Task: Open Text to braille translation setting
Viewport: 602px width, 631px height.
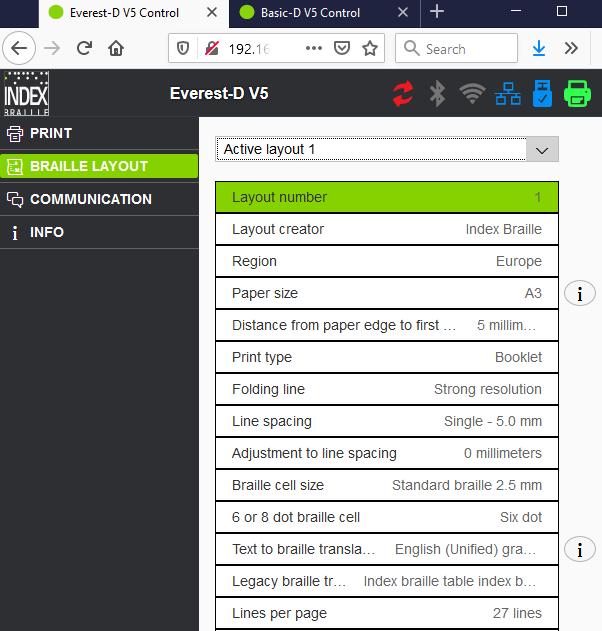Action: click(387, 549)
